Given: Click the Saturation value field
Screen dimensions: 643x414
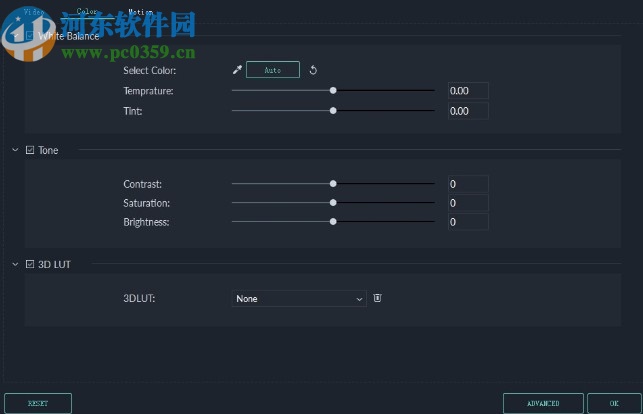Looking at the screenshot, I should 468,203.
